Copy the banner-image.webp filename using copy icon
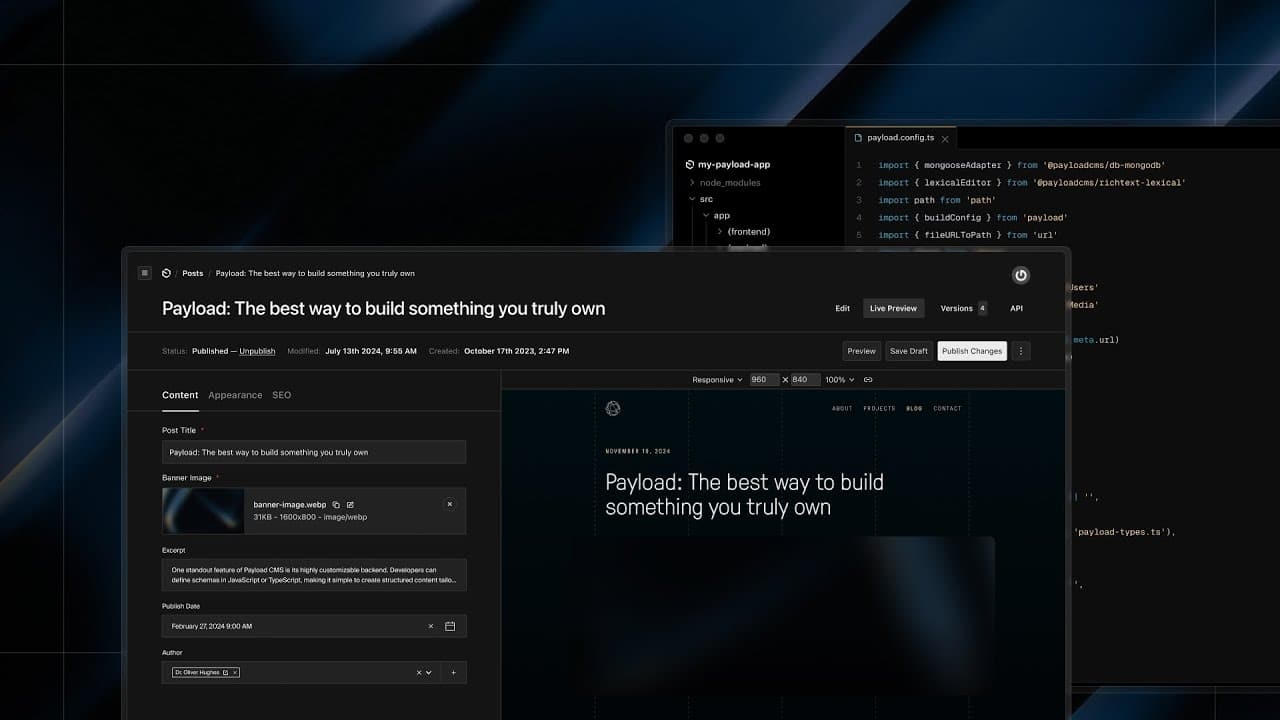 point(336,505)
